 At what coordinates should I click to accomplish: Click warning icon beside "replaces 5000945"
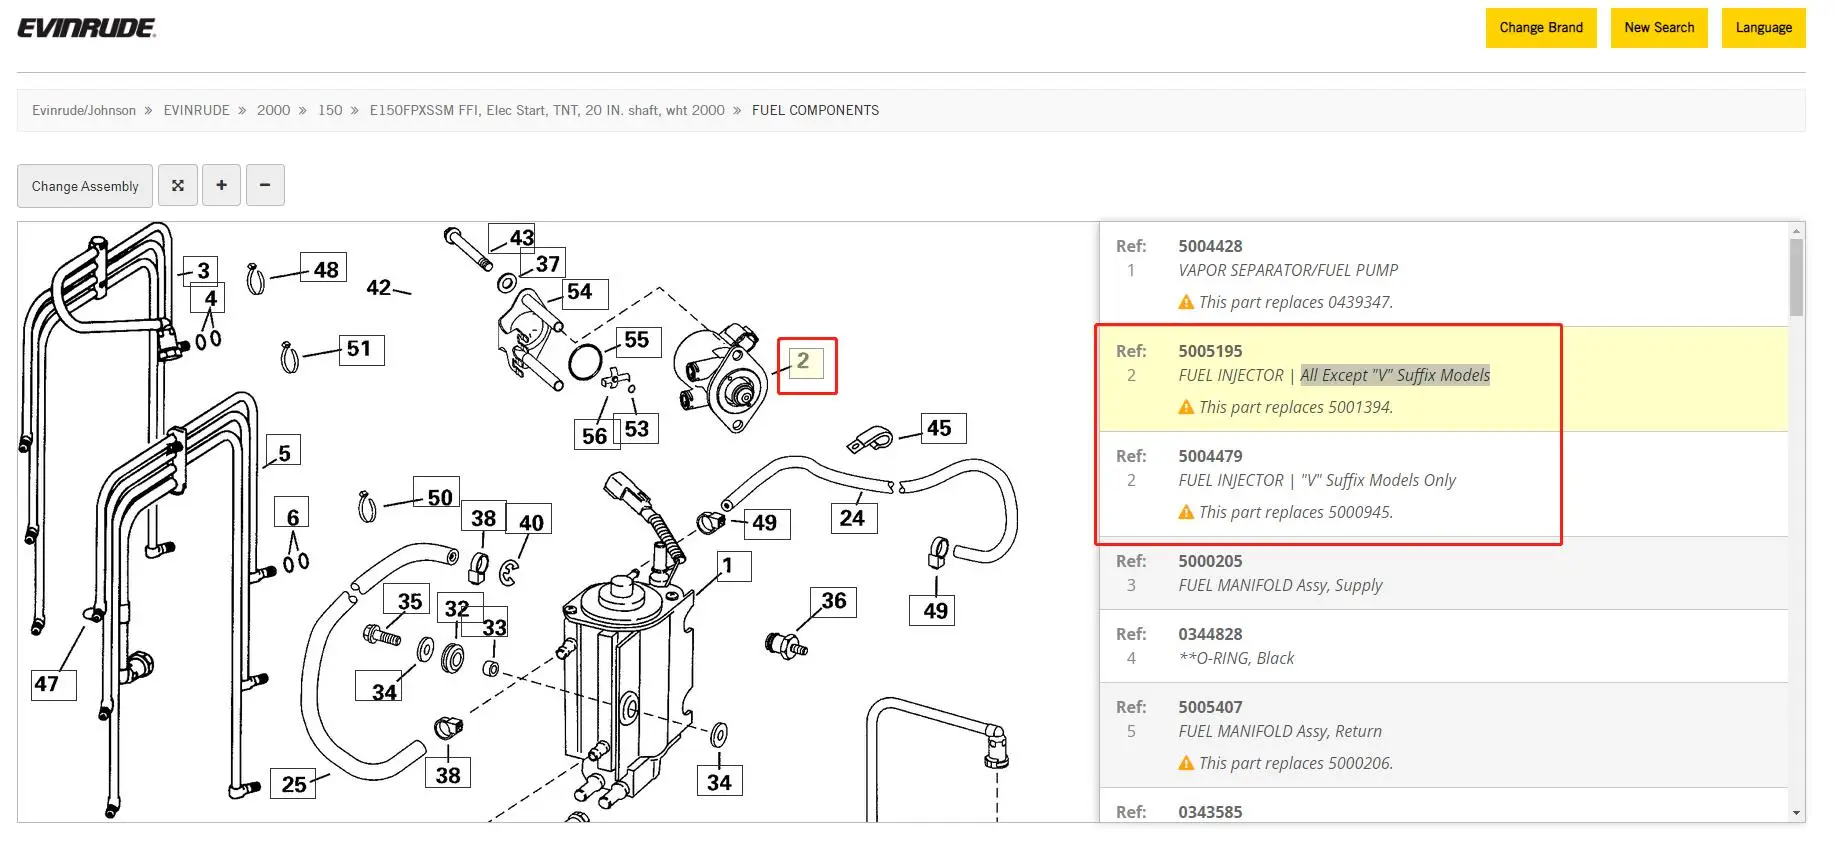(x=1186, y=512)
